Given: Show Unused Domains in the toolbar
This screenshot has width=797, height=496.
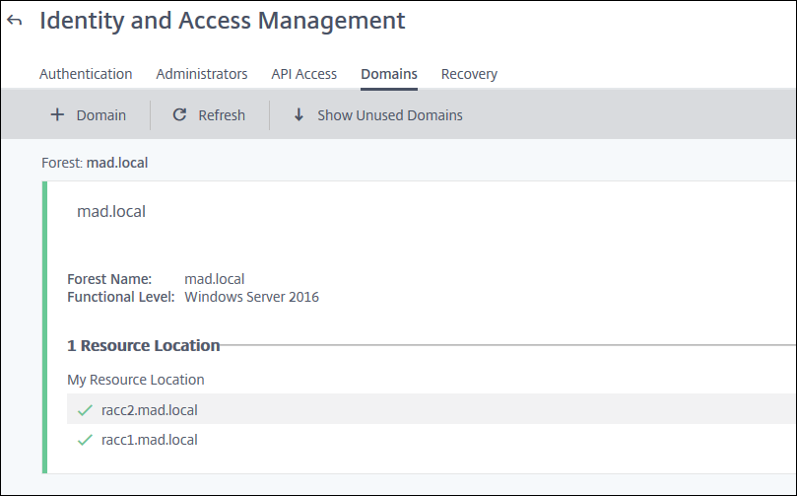Looking at the screenshot, I should (389, 115).
